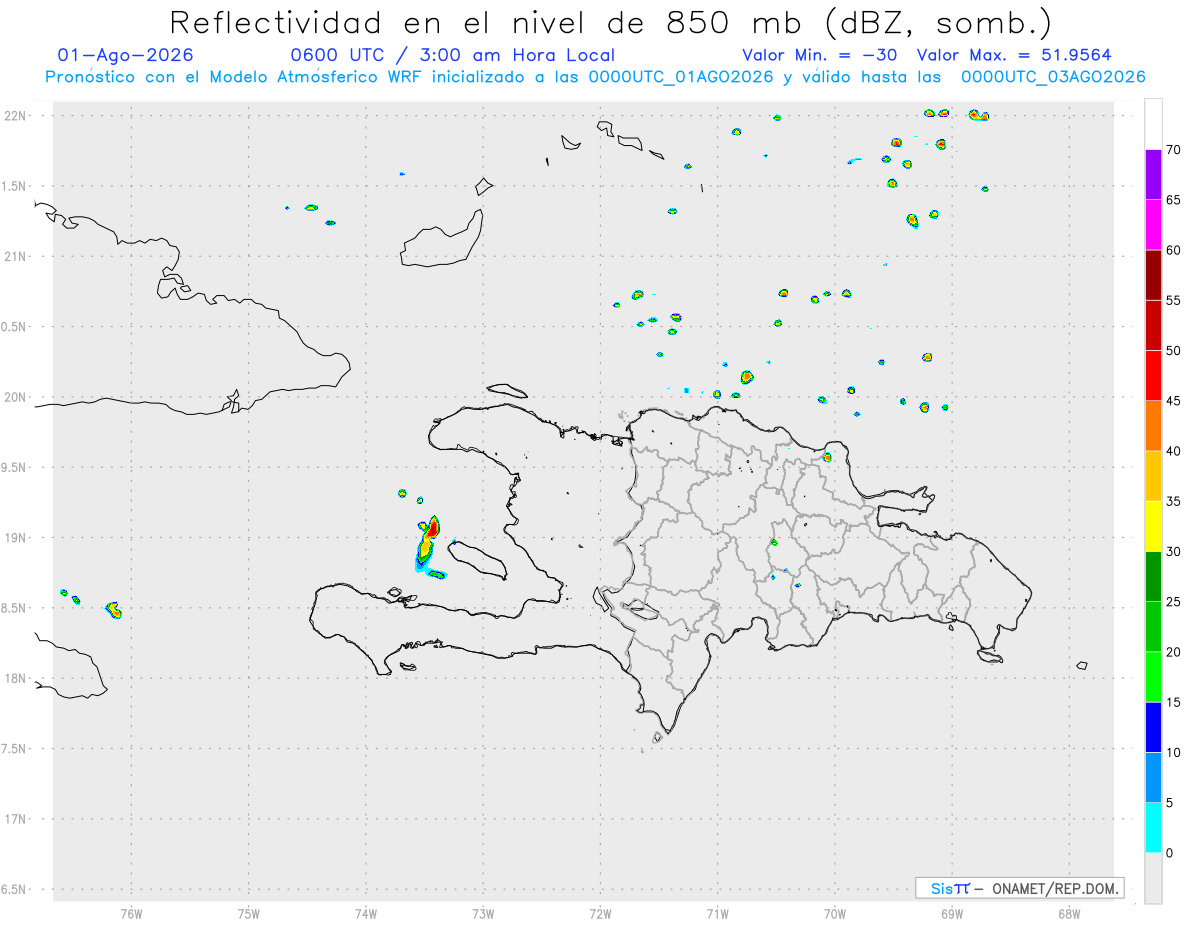Image resolution: width=1200 pixels, height=927 pixels.
Task: Click the colorbar value label '10'
Action: click(1173, 752)
